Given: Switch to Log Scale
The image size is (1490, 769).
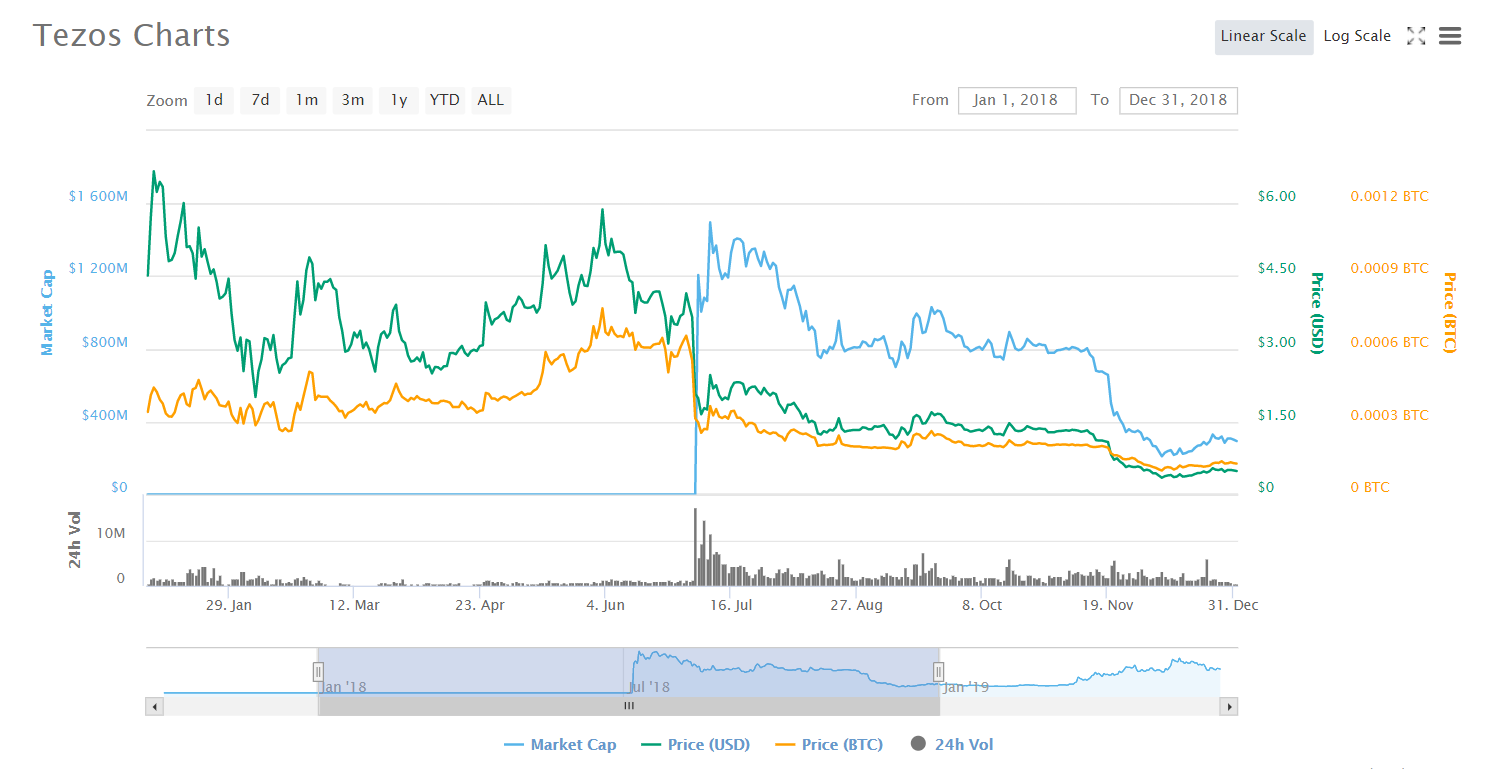Looking at the screenshot, I should [1357, 36].
